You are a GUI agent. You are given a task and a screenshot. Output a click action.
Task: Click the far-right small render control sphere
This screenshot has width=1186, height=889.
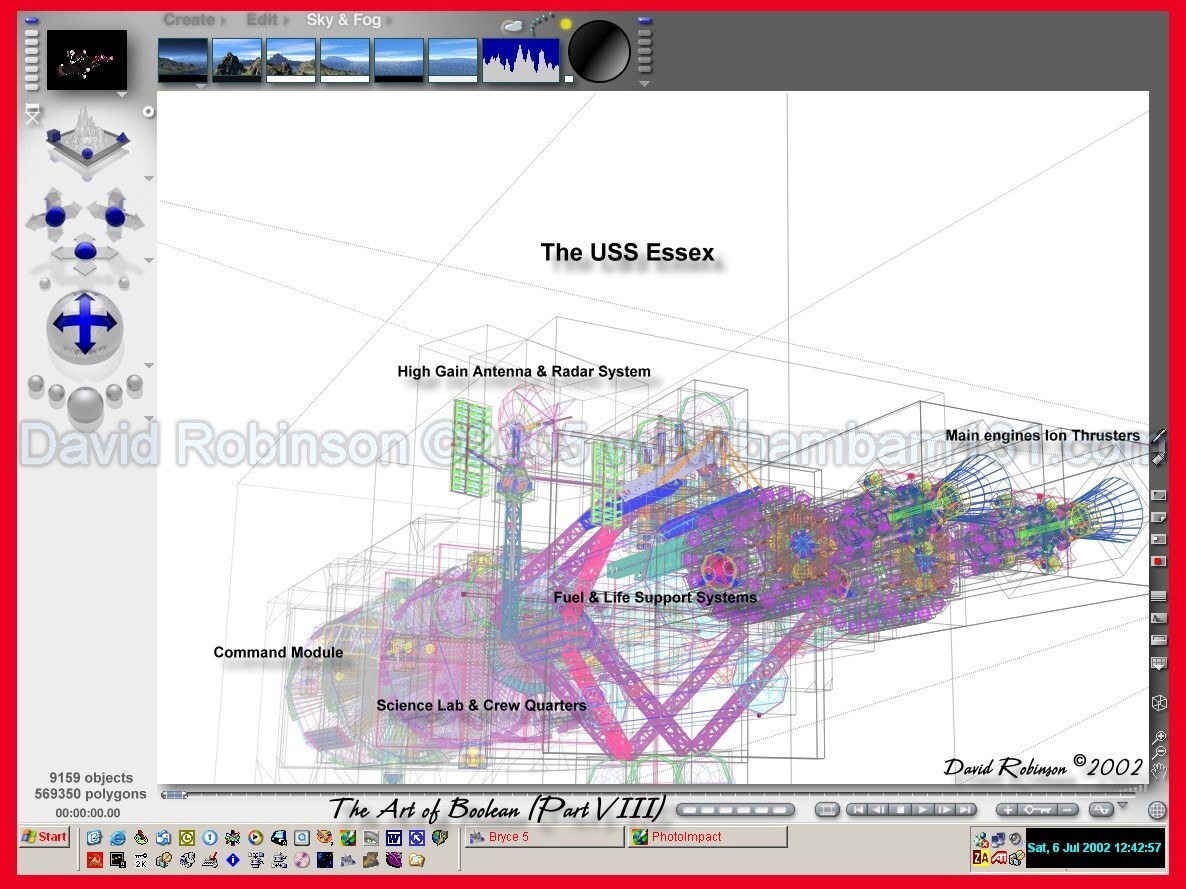coord(135,384)
